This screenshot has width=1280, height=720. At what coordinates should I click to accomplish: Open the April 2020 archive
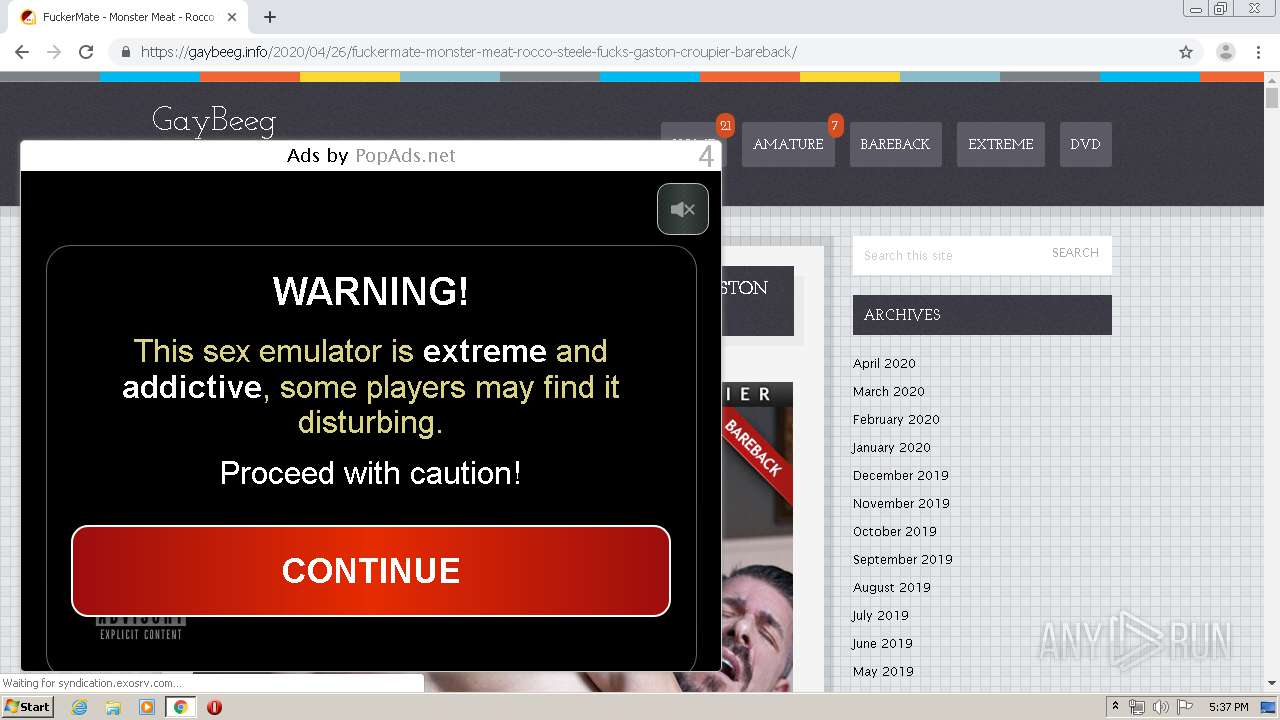pyautogui.click(x=884, y=363)
